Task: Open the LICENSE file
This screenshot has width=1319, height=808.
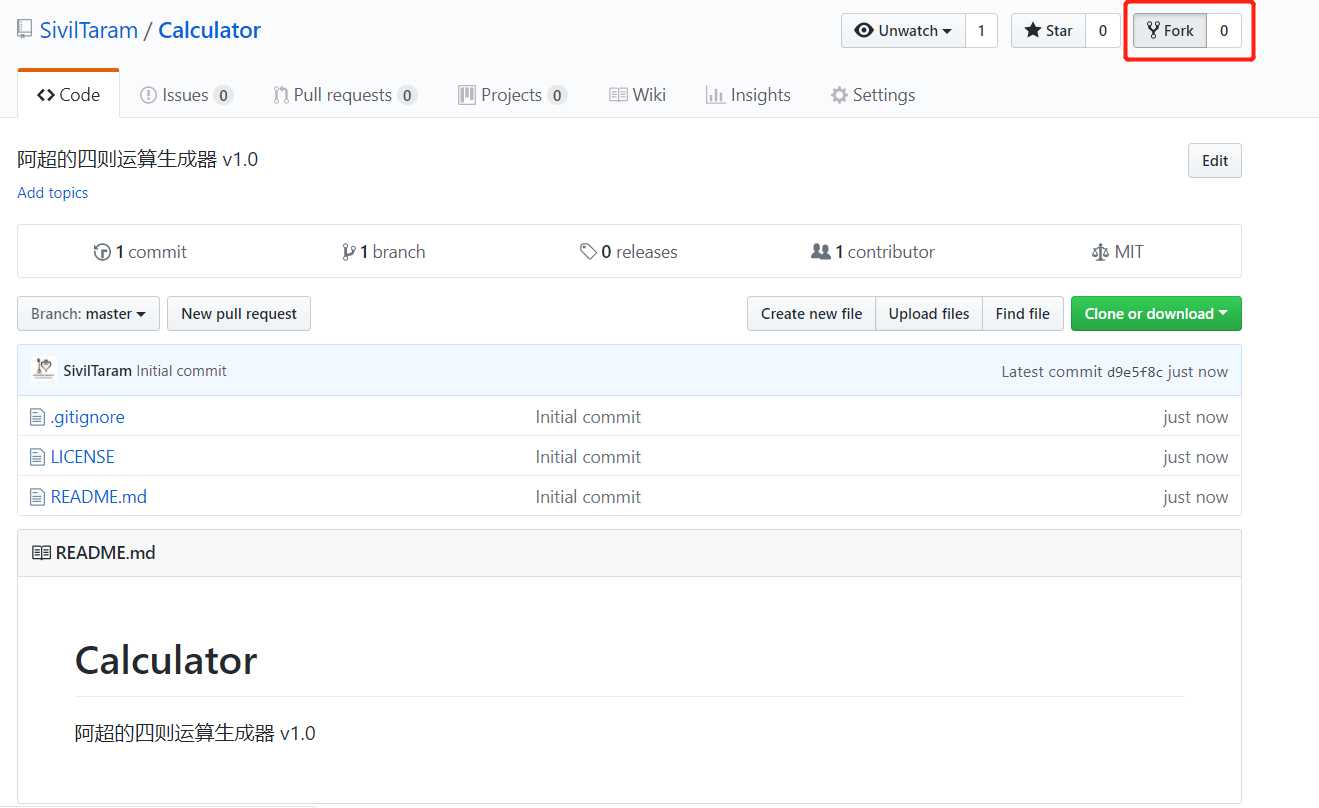Action: [83, 457]
